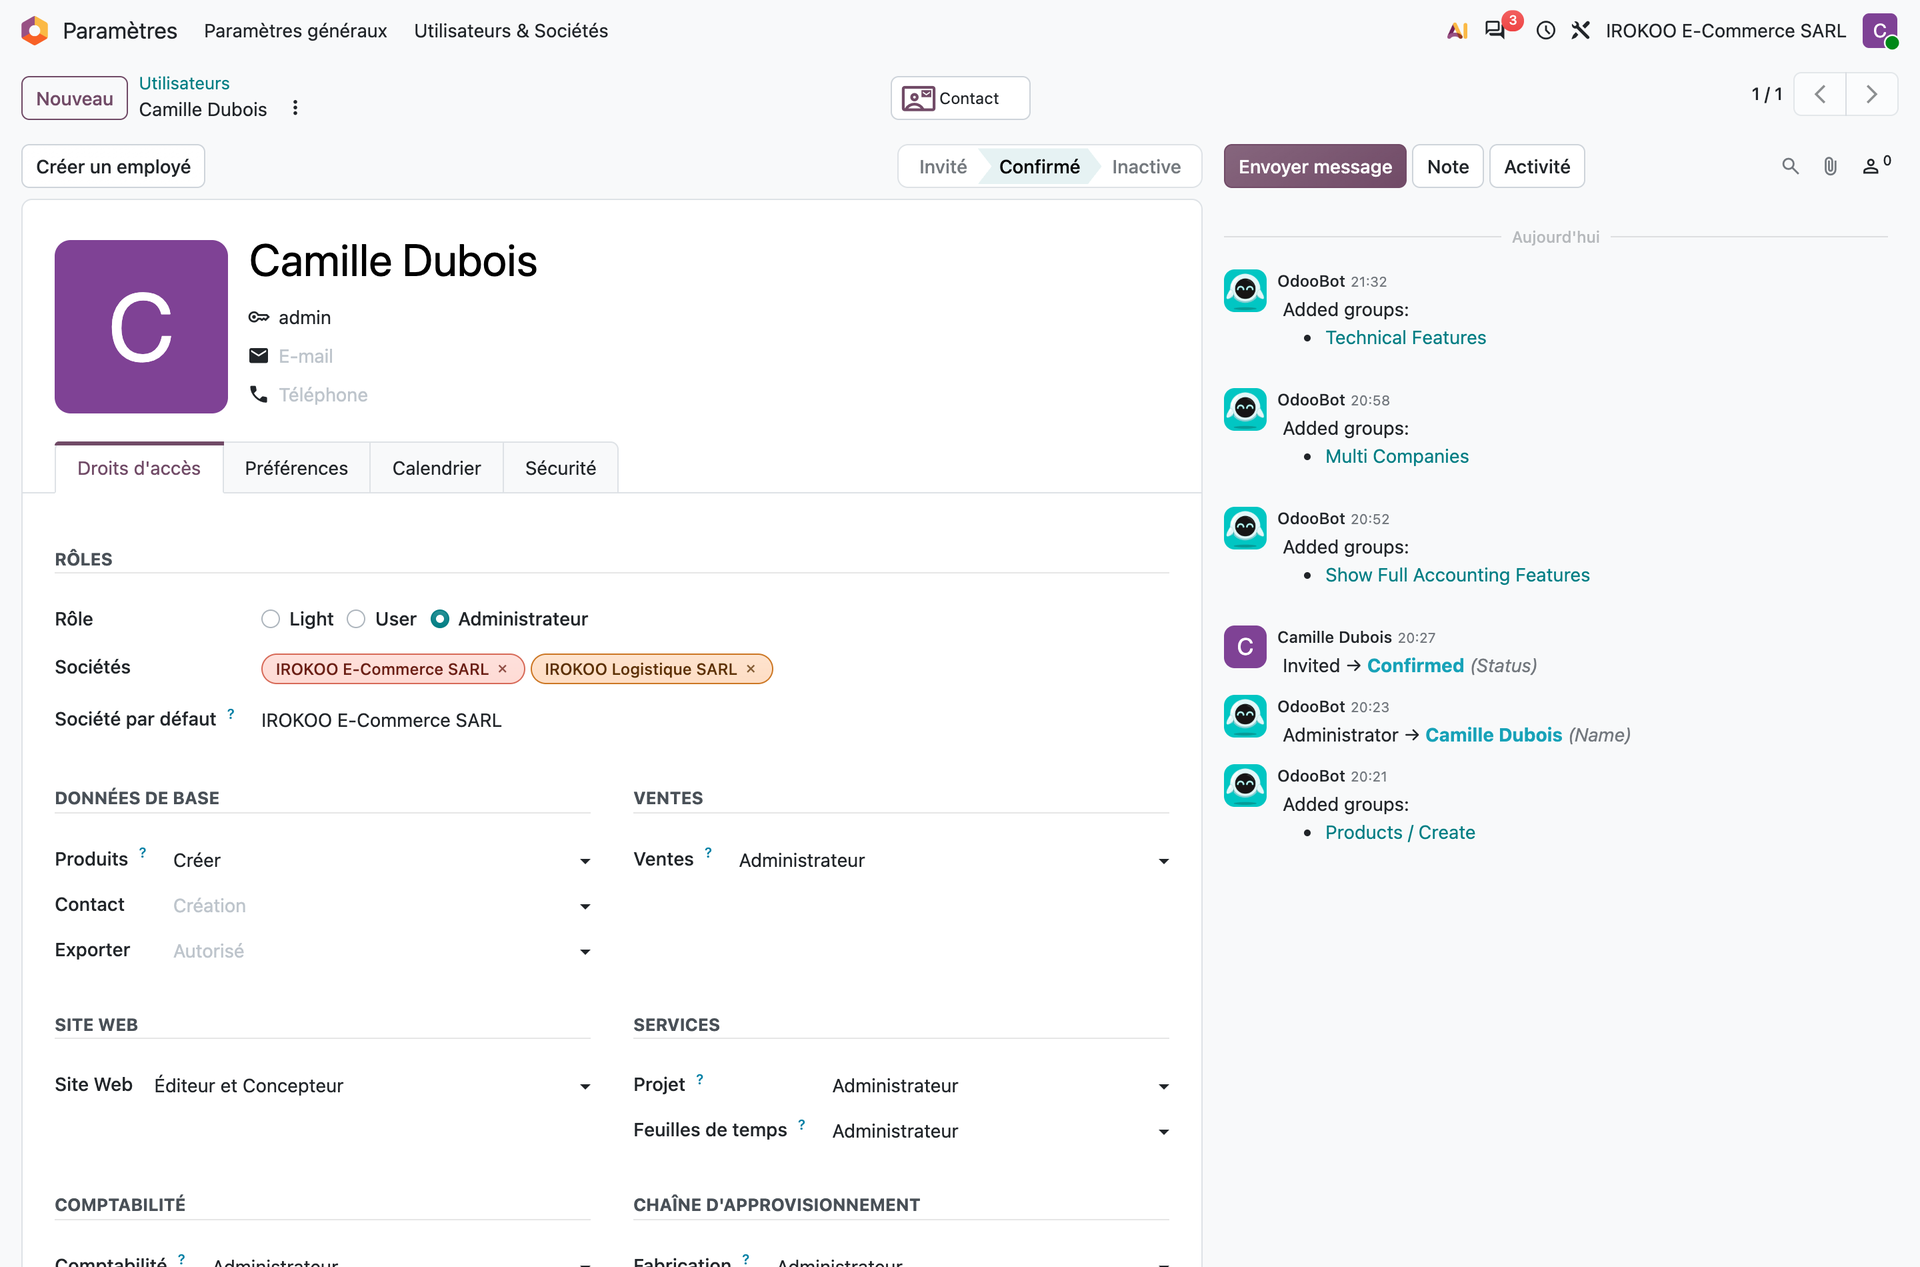Open the Odoo home app icon
This screenshot has height=1267, width=1920.
(35, 31)
